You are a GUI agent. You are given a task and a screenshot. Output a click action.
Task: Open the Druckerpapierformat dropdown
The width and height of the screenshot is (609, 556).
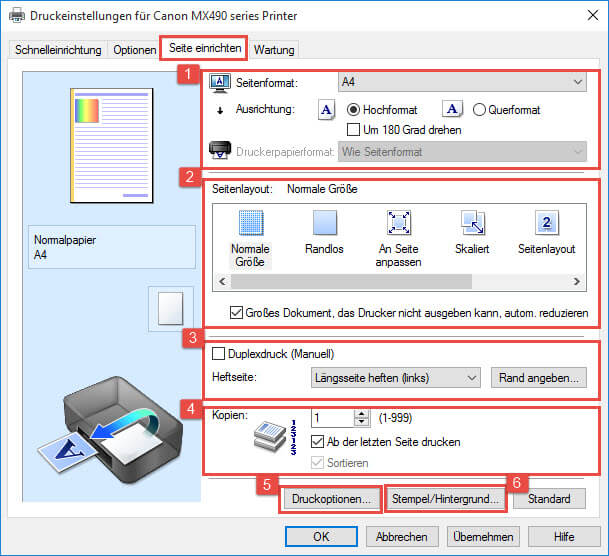(462, 152)
